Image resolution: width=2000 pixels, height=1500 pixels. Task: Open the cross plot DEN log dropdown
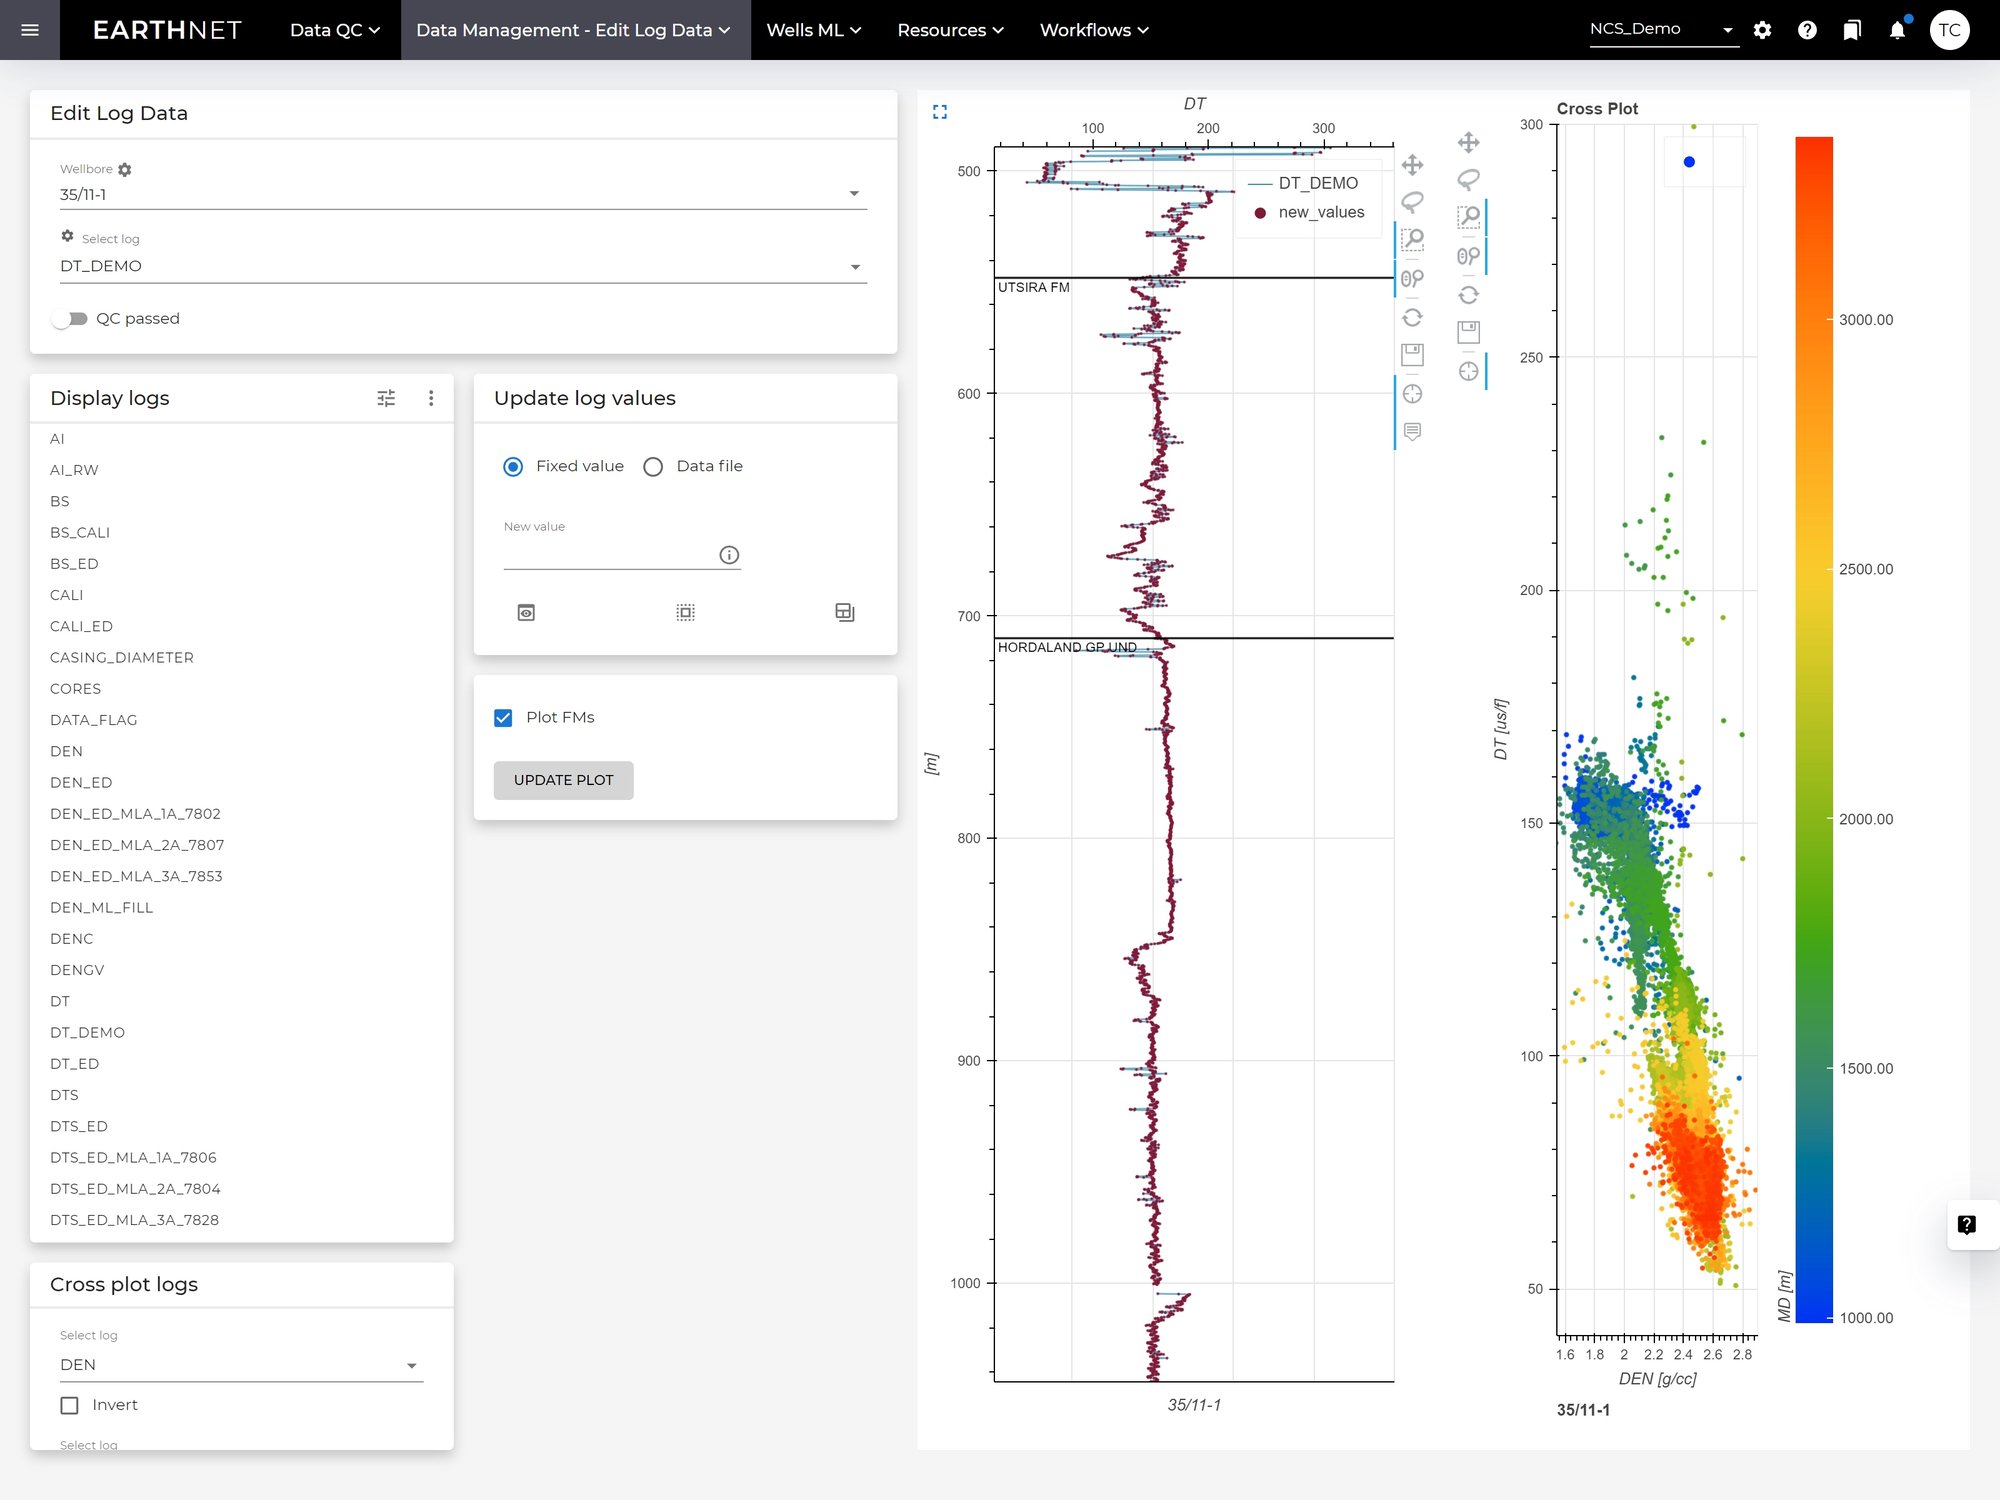pyautogui.click(x=240, y=1365)
